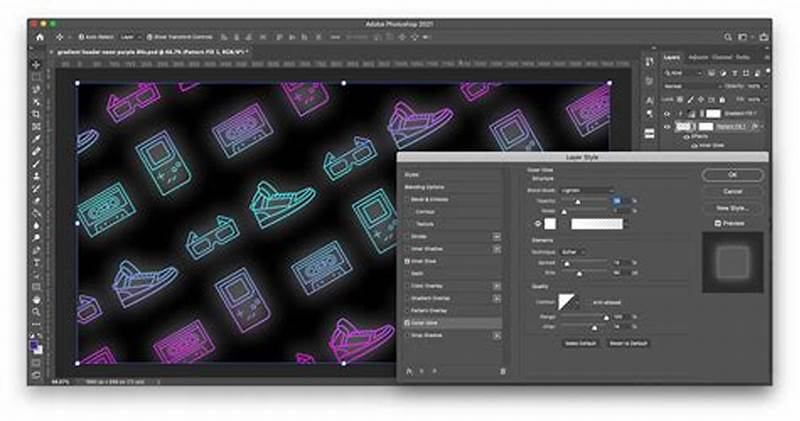800x421 pixels.
Task: Open the layer filter Kind dropdown
Action: [684, 73]
